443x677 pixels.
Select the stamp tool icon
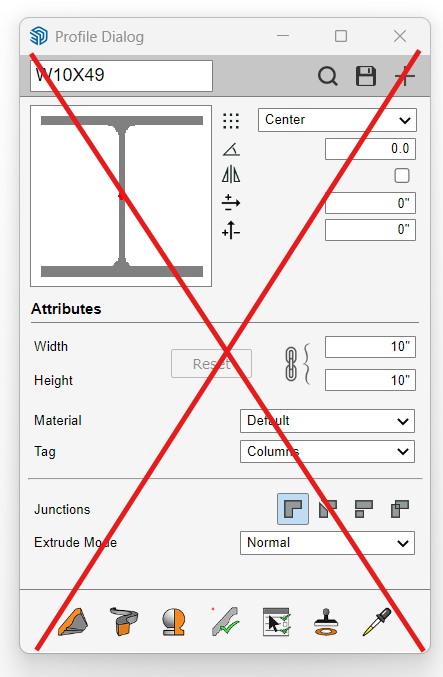[x=326, y=622]
